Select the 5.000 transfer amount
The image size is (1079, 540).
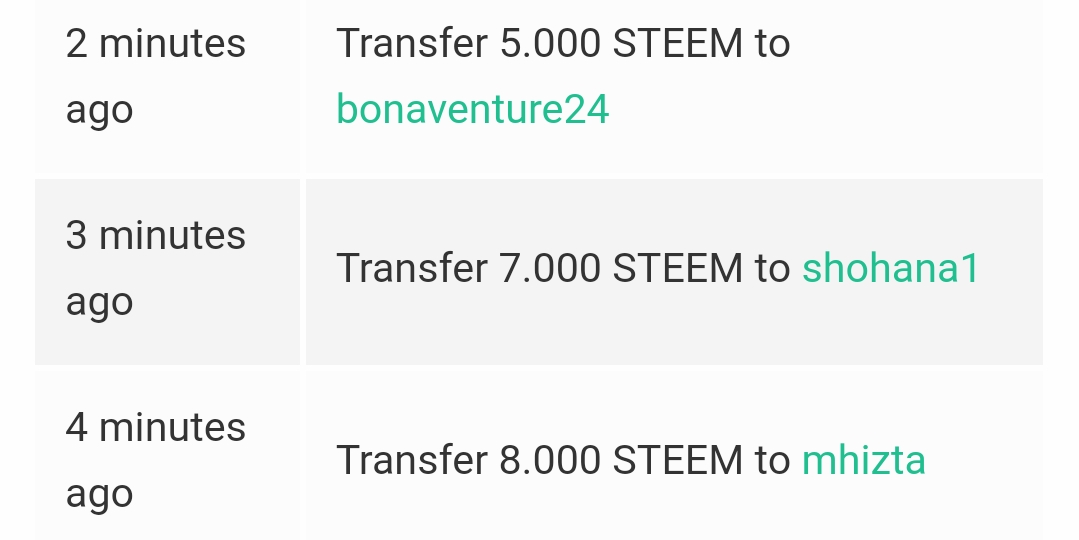pos(549,44)
